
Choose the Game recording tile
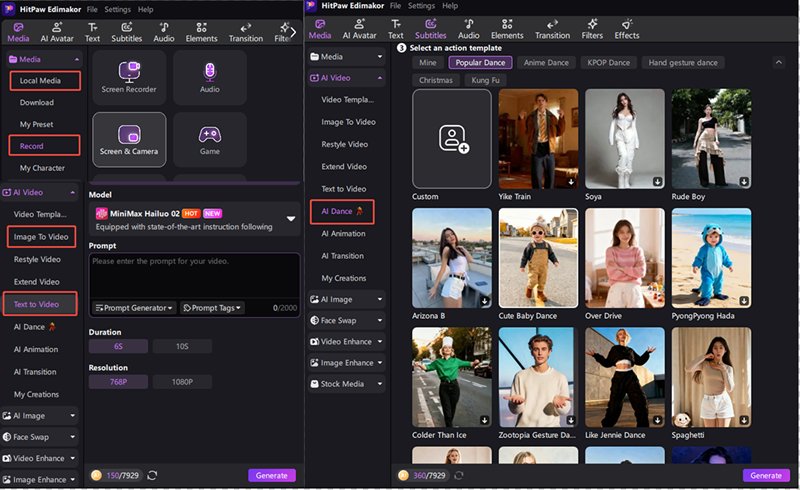[x=210, y=140]
